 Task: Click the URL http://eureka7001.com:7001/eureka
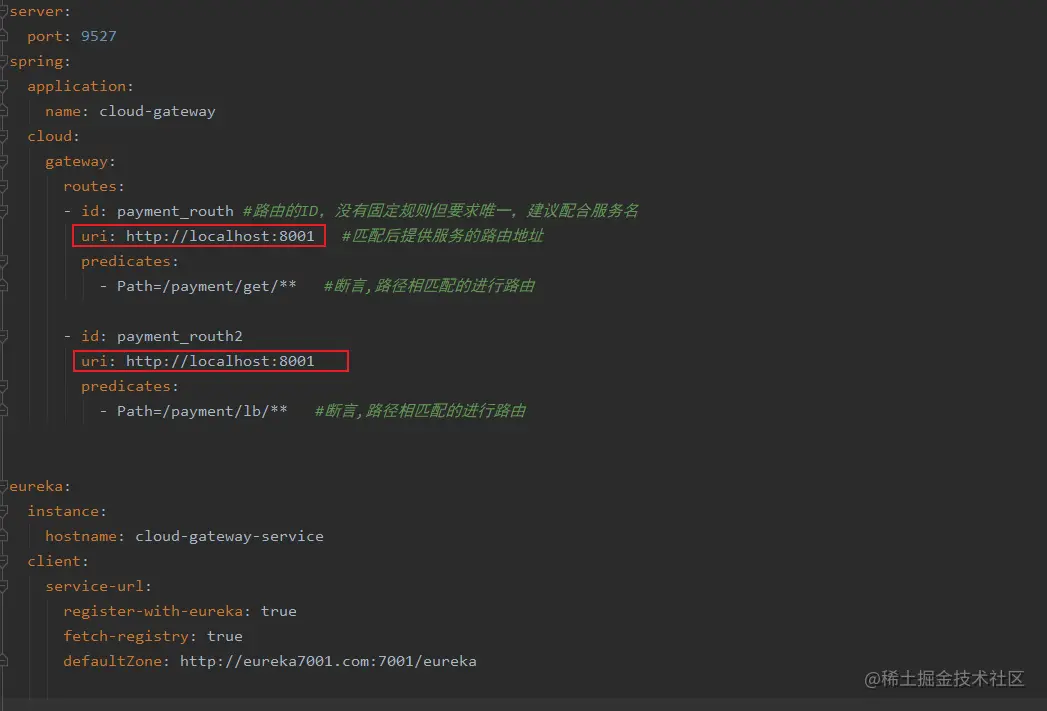pyautogui.click(x=328, y=661)
